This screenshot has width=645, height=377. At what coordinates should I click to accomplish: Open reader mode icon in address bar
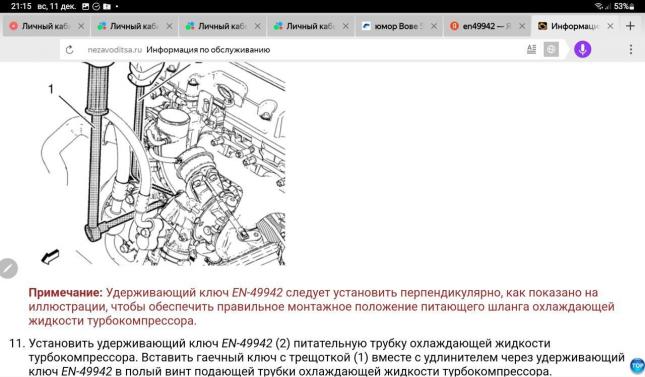[531, 49]
